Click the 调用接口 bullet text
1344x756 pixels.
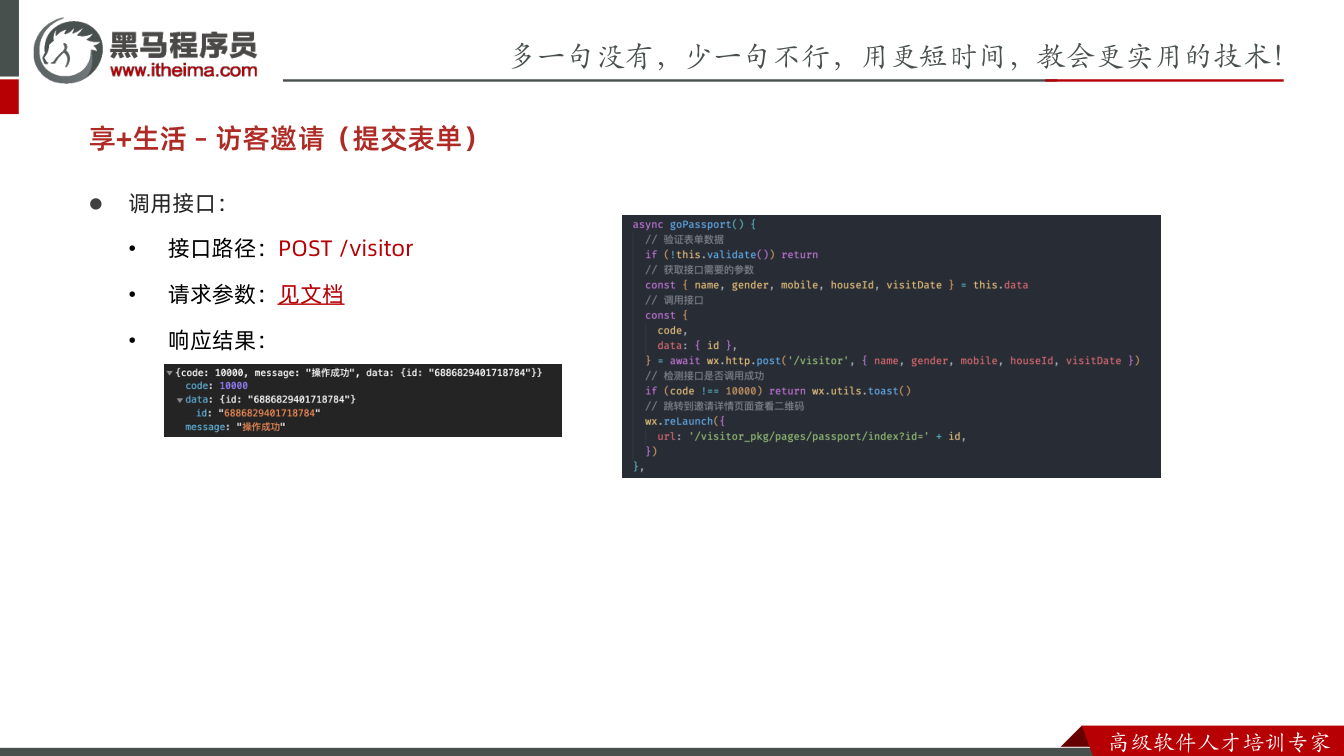coord(177,204)
